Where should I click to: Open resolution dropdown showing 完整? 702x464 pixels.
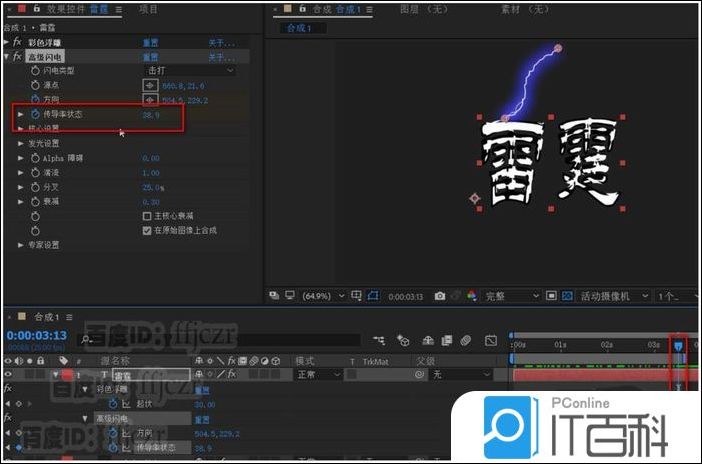coord(512,296)
